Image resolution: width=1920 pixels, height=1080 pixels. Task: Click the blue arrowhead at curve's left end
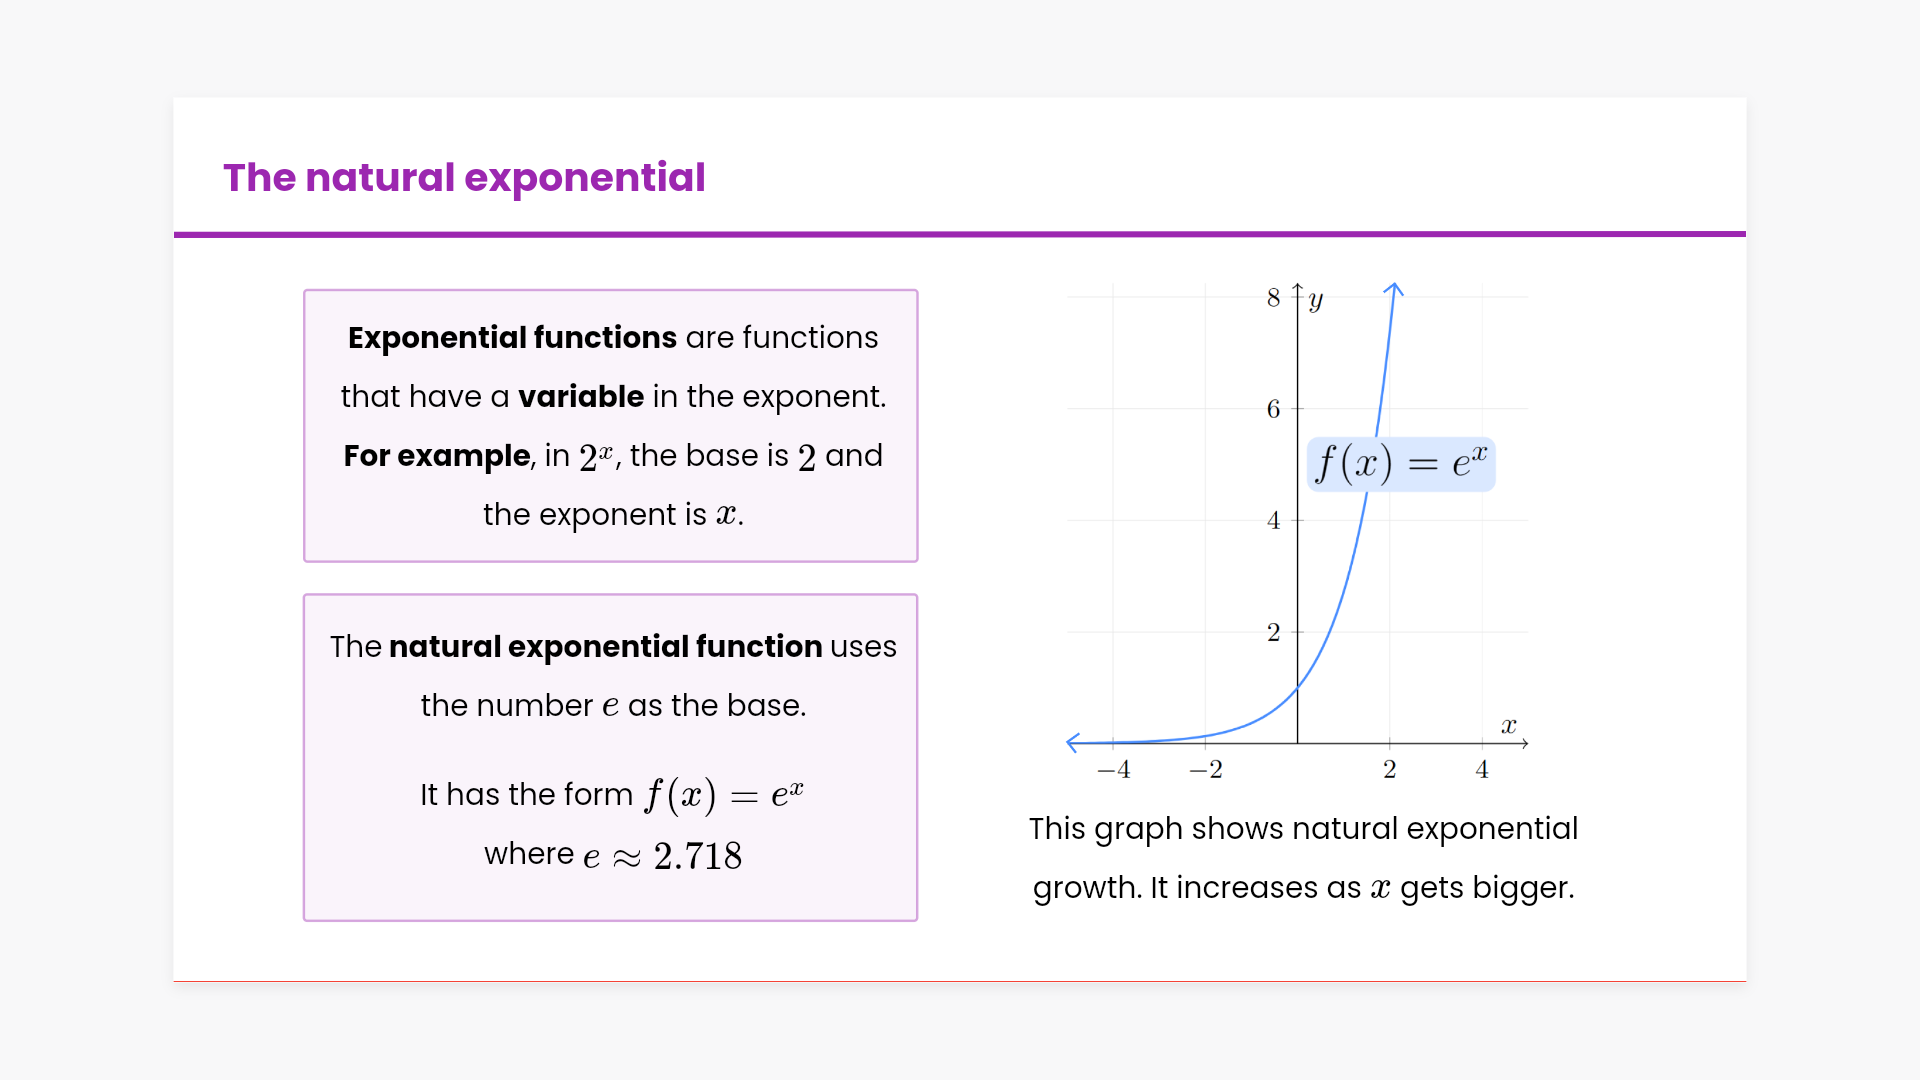tap(1073, 742)
